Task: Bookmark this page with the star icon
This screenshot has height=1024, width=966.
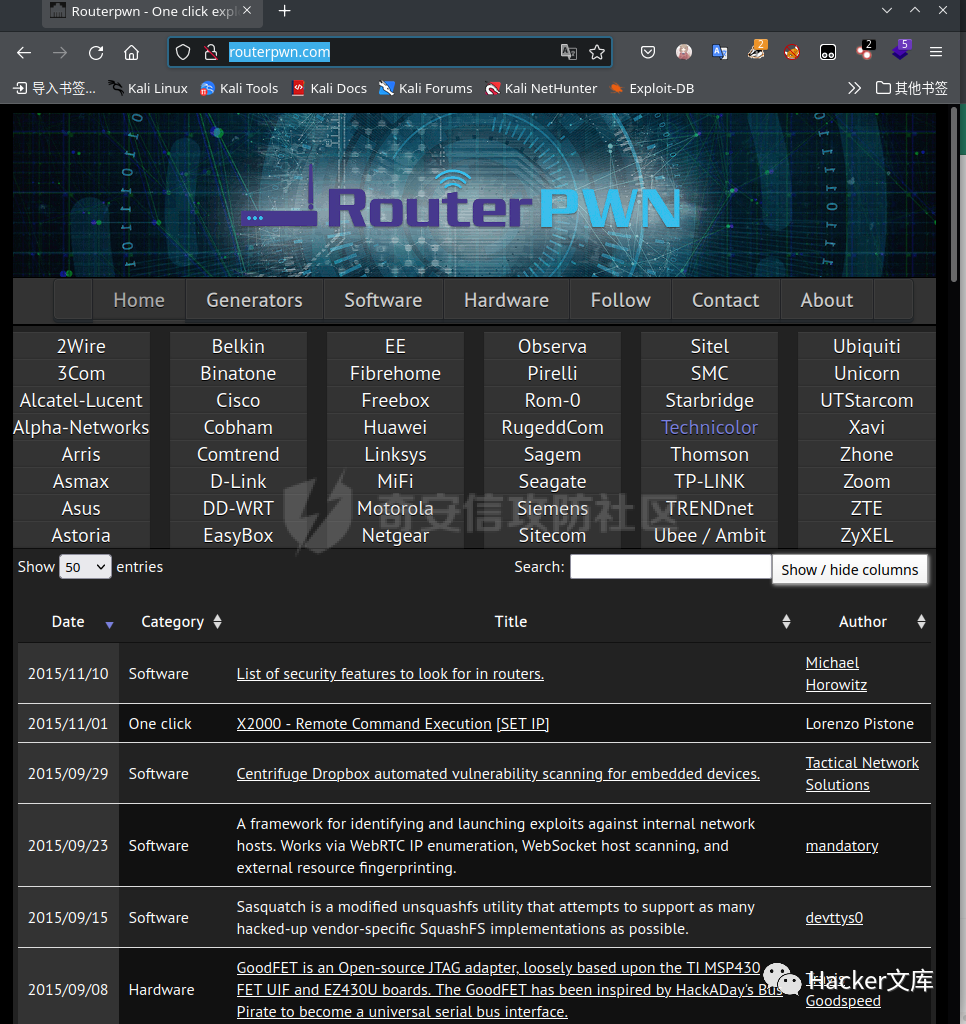Action: (596, 52)
